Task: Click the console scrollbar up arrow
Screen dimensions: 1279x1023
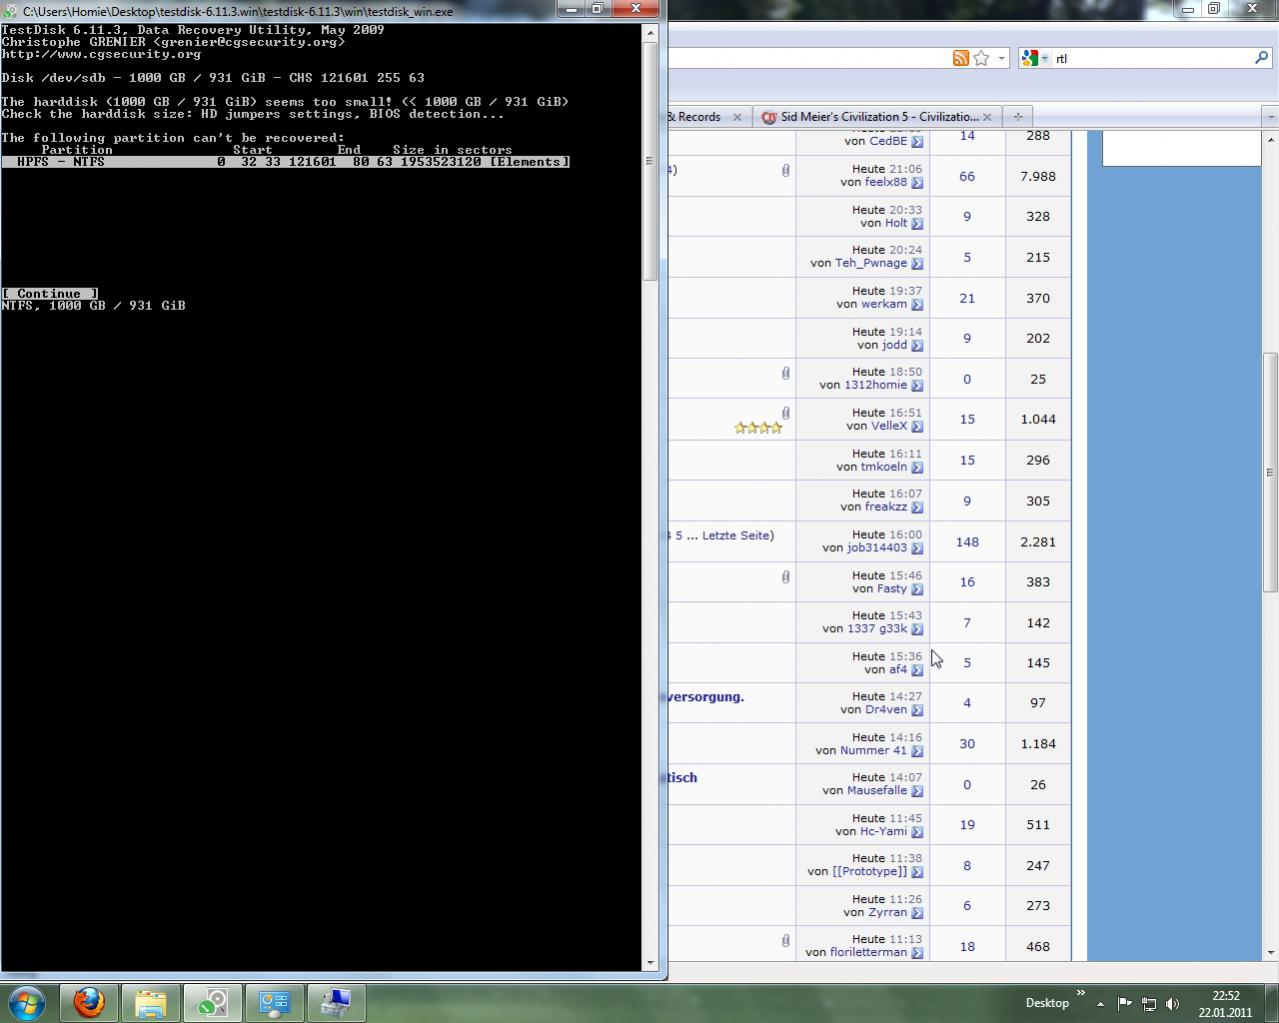Action: (650, 32)
